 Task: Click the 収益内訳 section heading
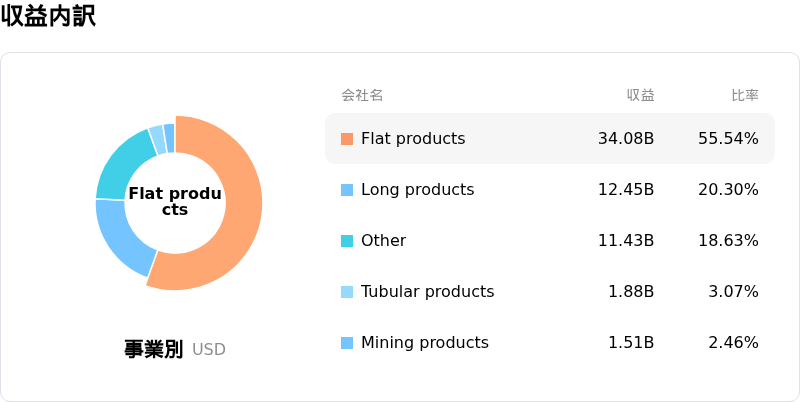pos(48,16)
